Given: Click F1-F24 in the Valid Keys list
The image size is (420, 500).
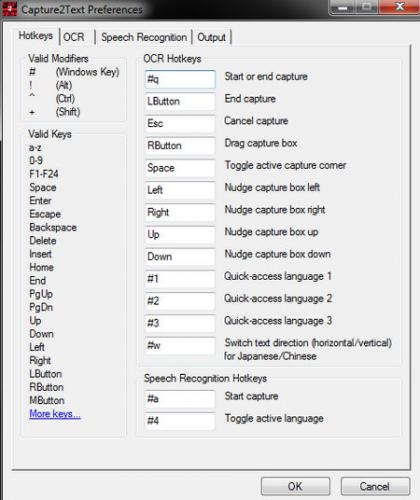Looking at the screenshot, I should (x=44, y=174).
